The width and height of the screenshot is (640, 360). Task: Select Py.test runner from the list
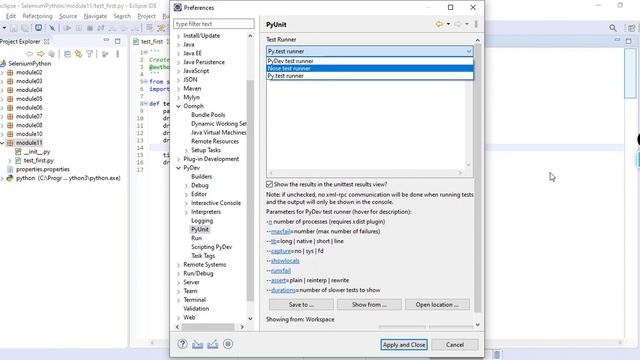370,76
